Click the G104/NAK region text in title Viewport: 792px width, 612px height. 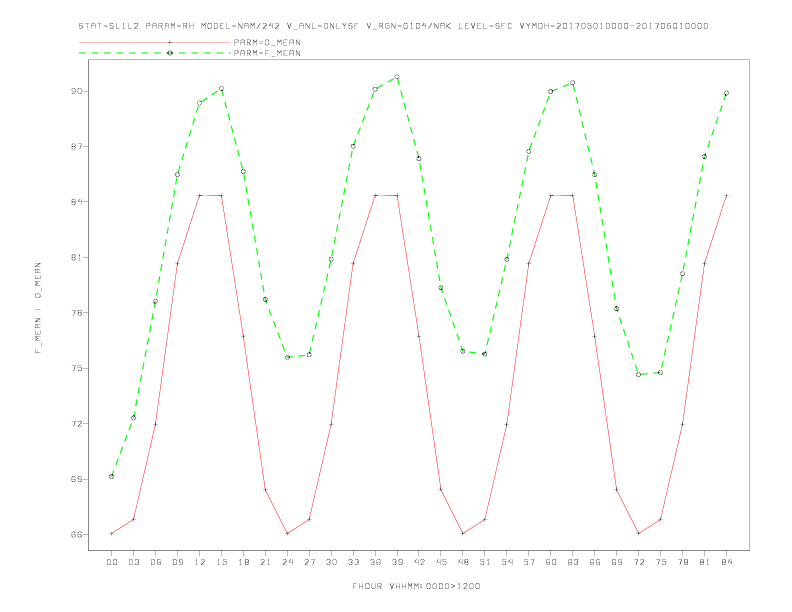pos(427,26)
